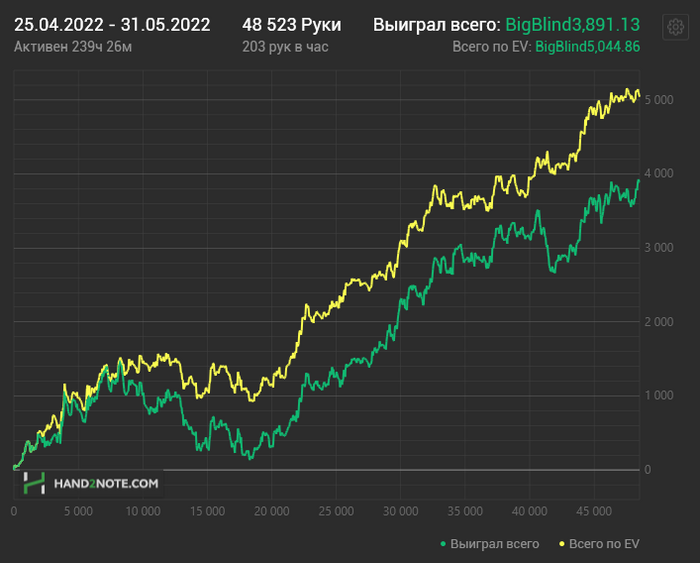
Task: Click the 'Всего по EV:' header label
Action: coord(492,46)
